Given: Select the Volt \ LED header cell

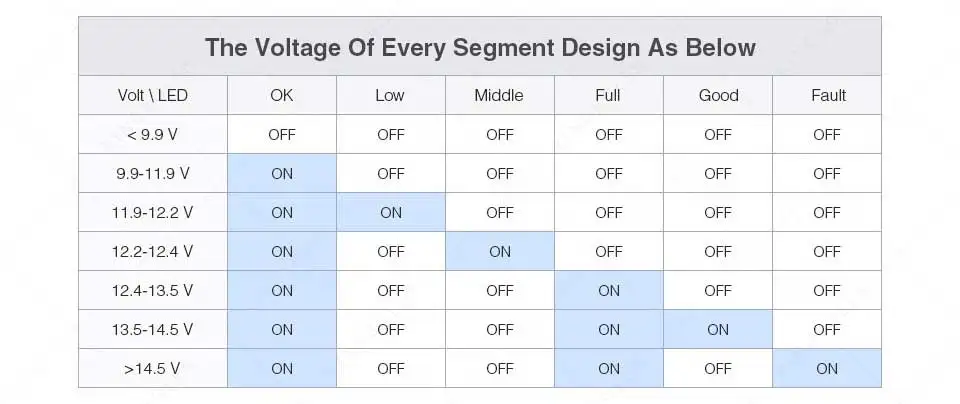Looking at the screenshot, I should point(153,95).
